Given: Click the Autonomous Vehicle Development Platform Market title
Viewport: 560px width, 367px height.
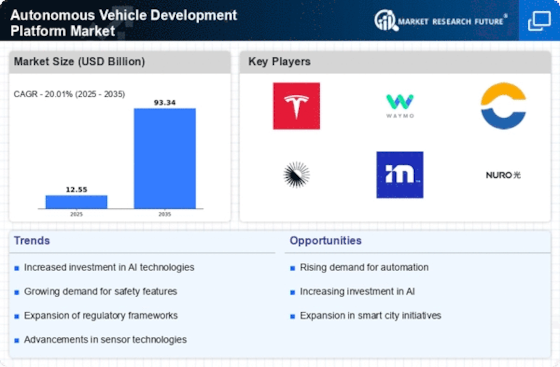Looking at the screenshot, I should click(124, 23).
